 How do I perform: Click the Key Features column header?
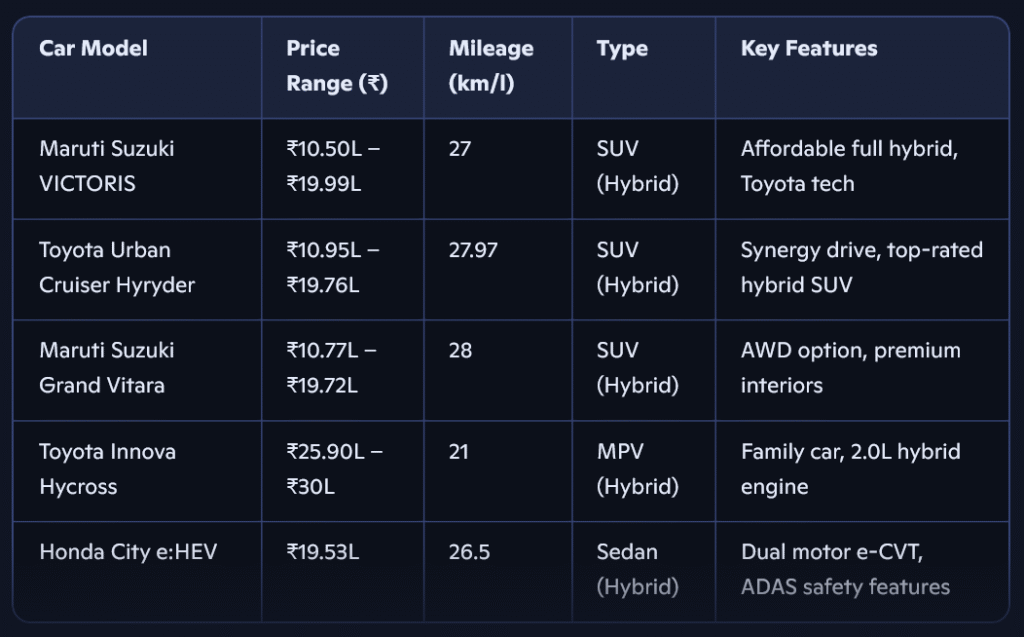pyautogui.click(x=808, y=49)
